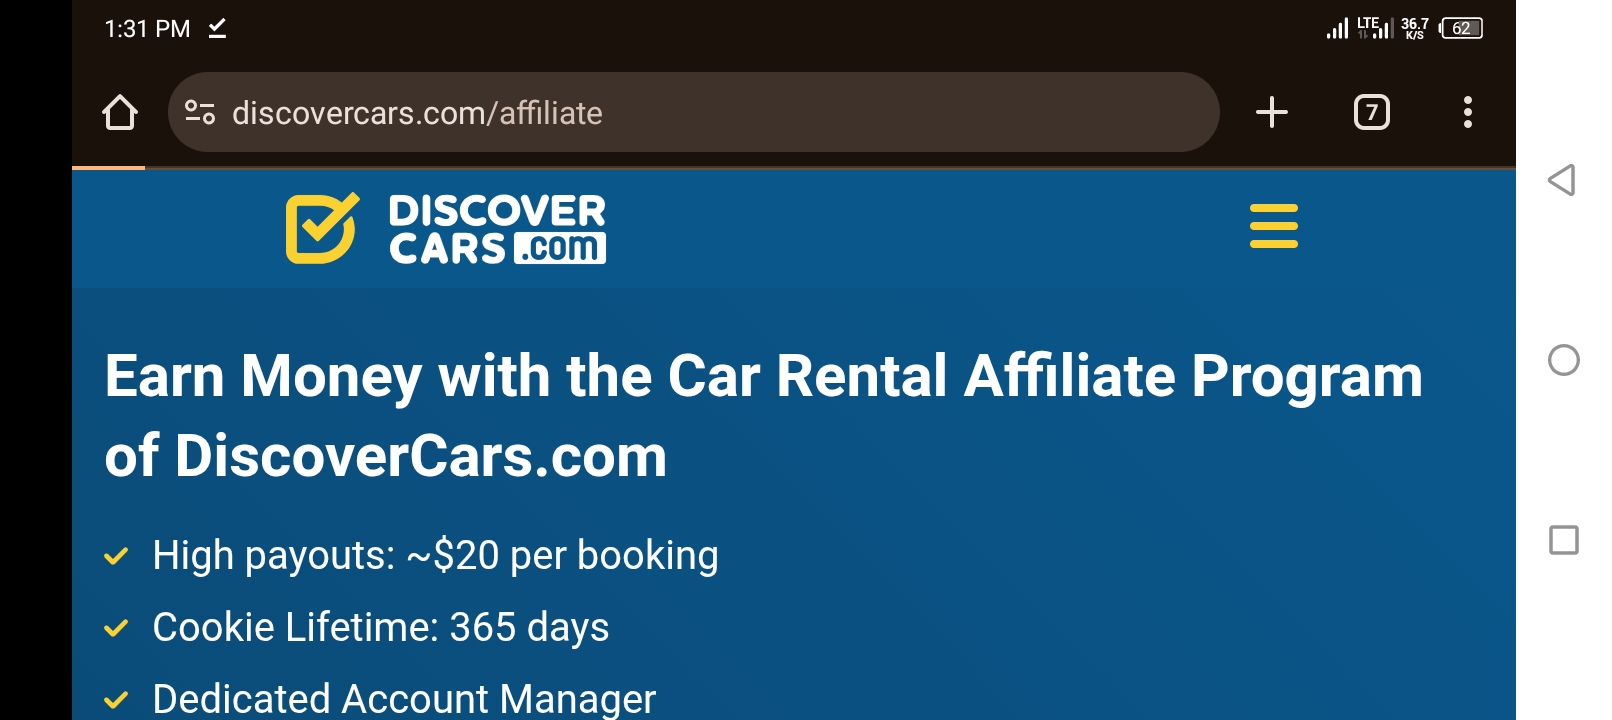The image size is (1612, 720).
Task: Tap the 1:31 PM clock in status bar
Action: (x=147, y=29)
